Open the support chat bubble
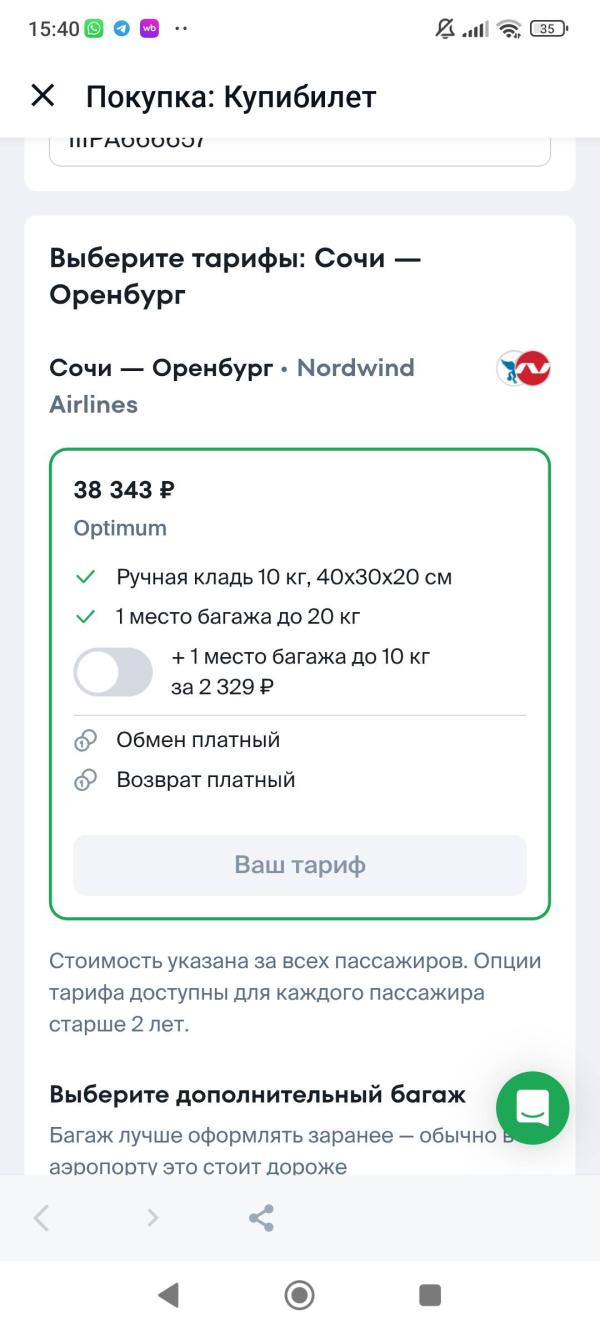The image size is (600, 1332). click(x=532, y=1107)
